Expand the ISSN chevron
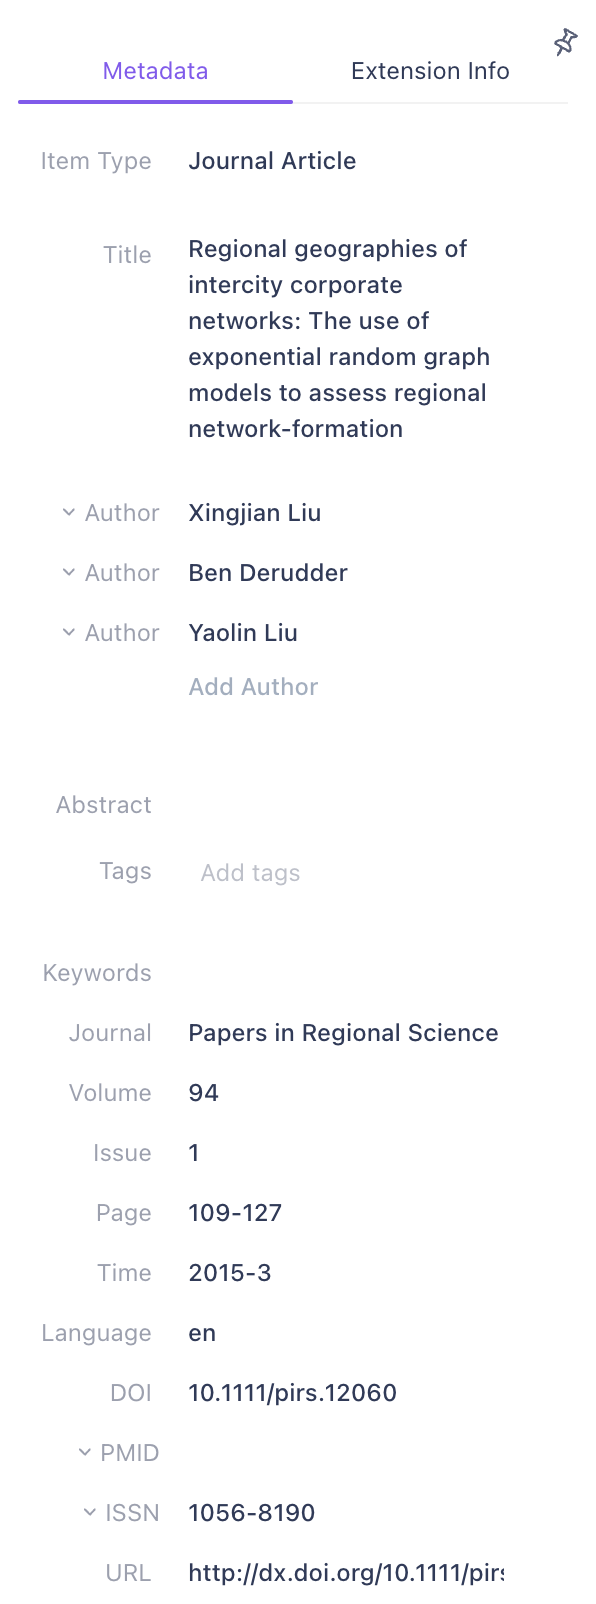Viewport: 596px width, 1604px height. pos(89,1513)
